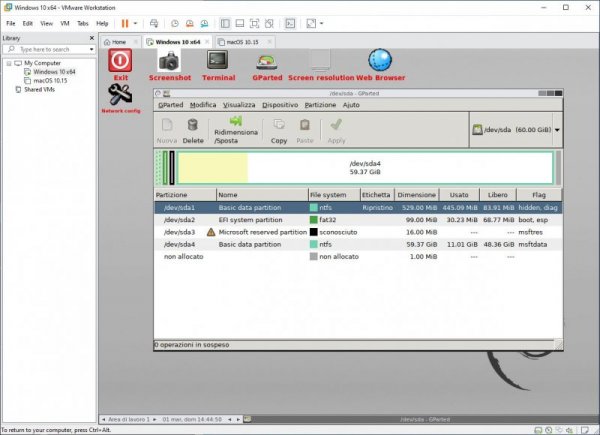This screenshot has height=435, width=600.
Task: Click the red Exit power icon
Action: tap(120, 60)
